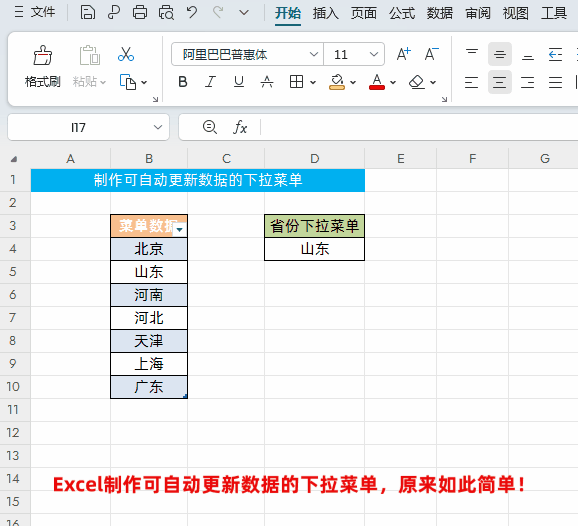Click the formula bar input

pos(418,127)
